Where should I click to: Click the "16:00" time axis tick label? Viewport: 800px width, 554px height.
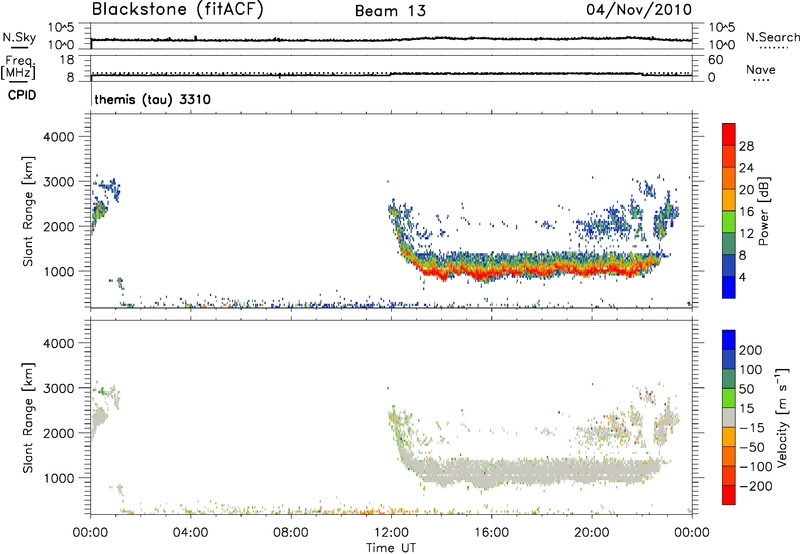tap(491, 533)
